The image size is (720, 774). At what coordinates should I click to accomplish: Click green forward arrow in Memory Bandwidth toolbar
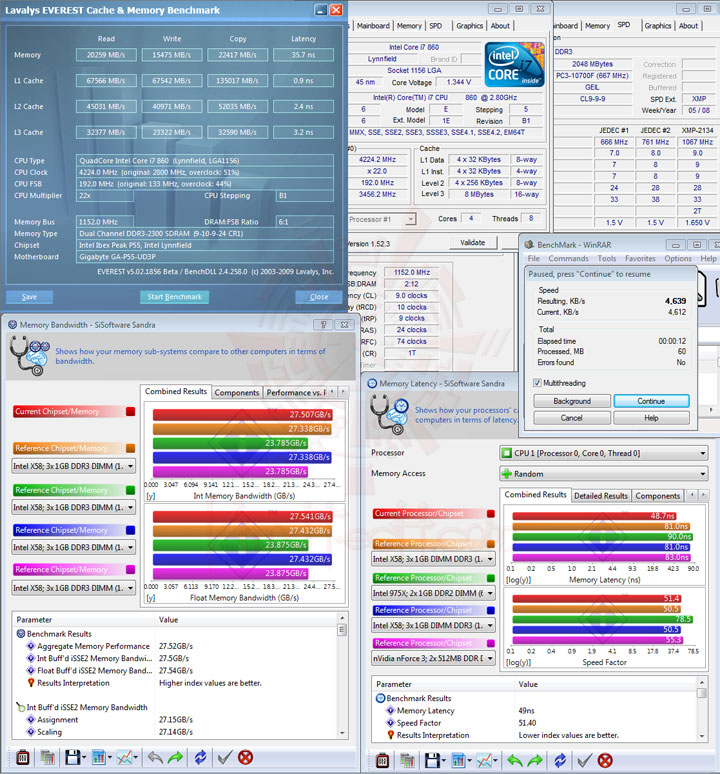pos(176,757)
